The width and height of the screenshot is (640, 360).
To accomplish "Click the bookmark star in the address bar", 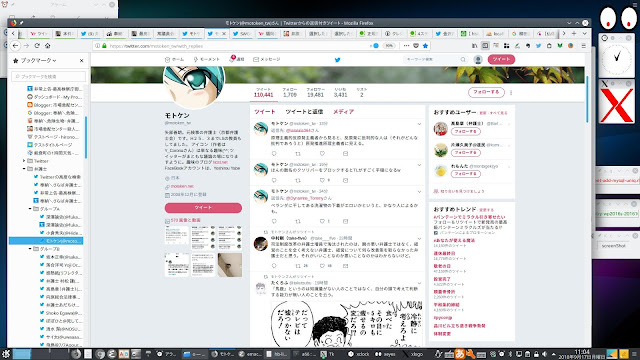I will pyautogui.click(x=425, y=46).
